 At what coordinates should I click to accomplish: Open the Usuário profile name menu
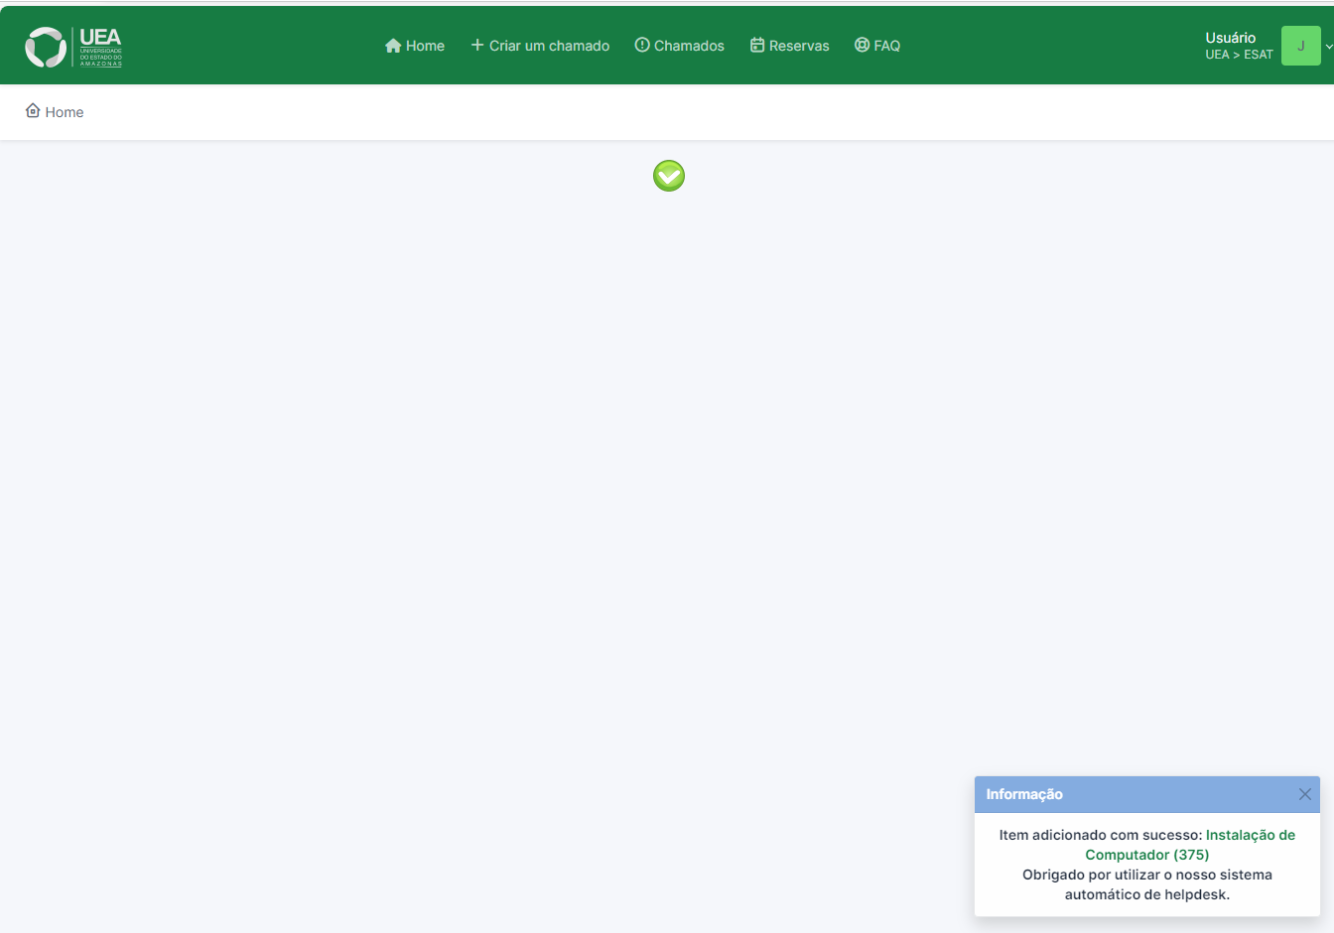(1230, 38)
